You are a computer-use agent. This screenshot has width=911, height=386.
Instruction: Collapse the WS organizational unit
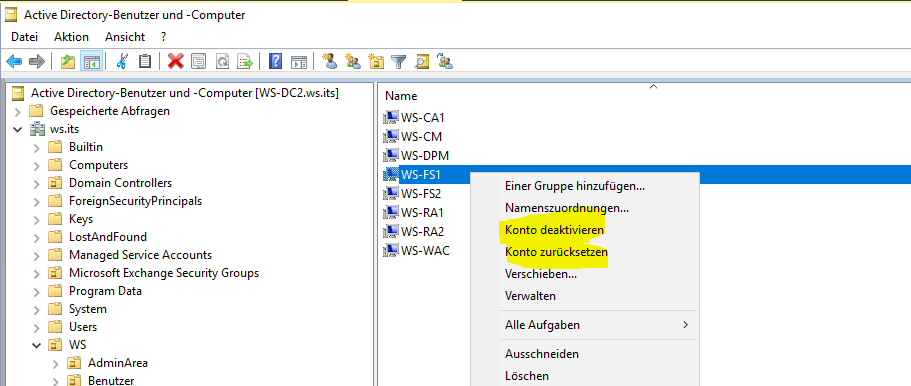pyautogui.click(x=37, y=345)
